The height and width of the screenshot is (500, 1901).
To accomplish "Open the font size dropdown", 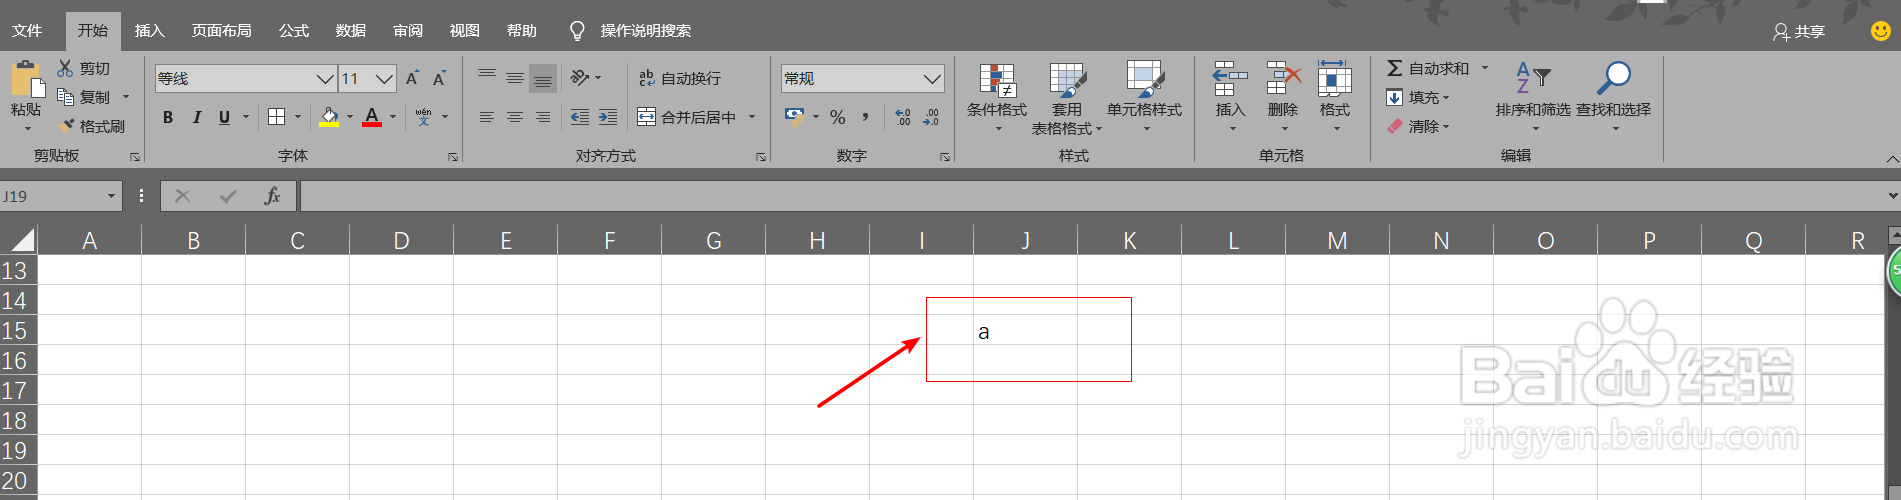I will [384, 78].
